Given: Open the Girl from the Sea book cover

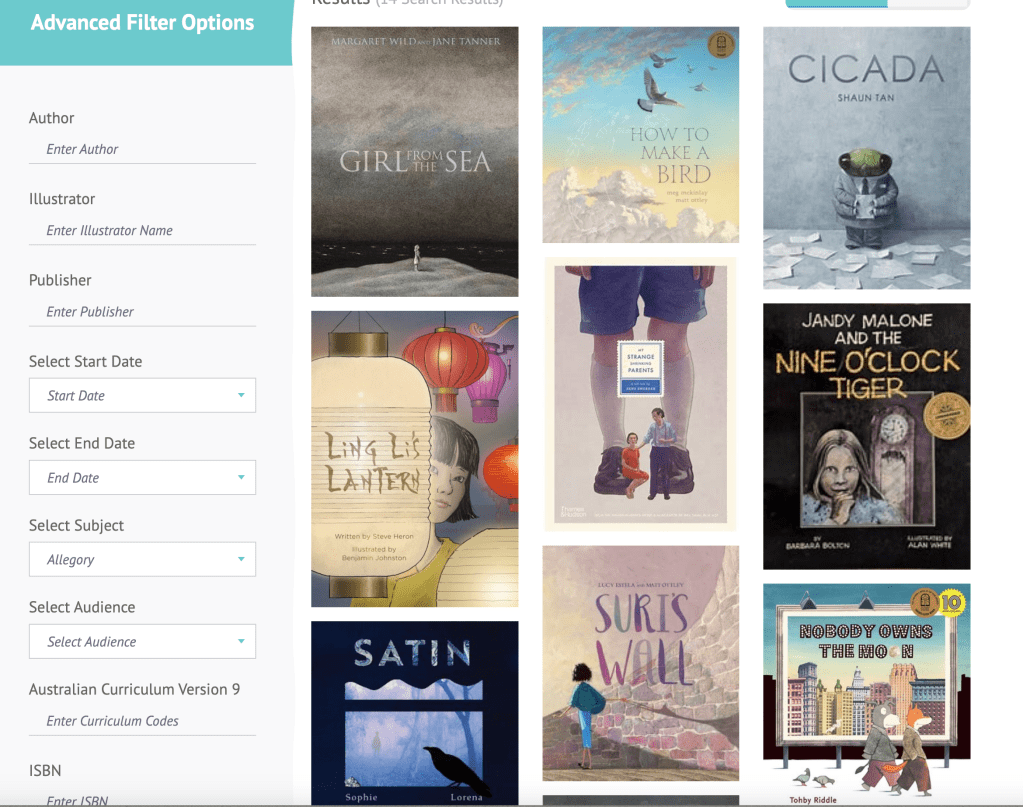Looking at the screenshot, I should 415,162.
